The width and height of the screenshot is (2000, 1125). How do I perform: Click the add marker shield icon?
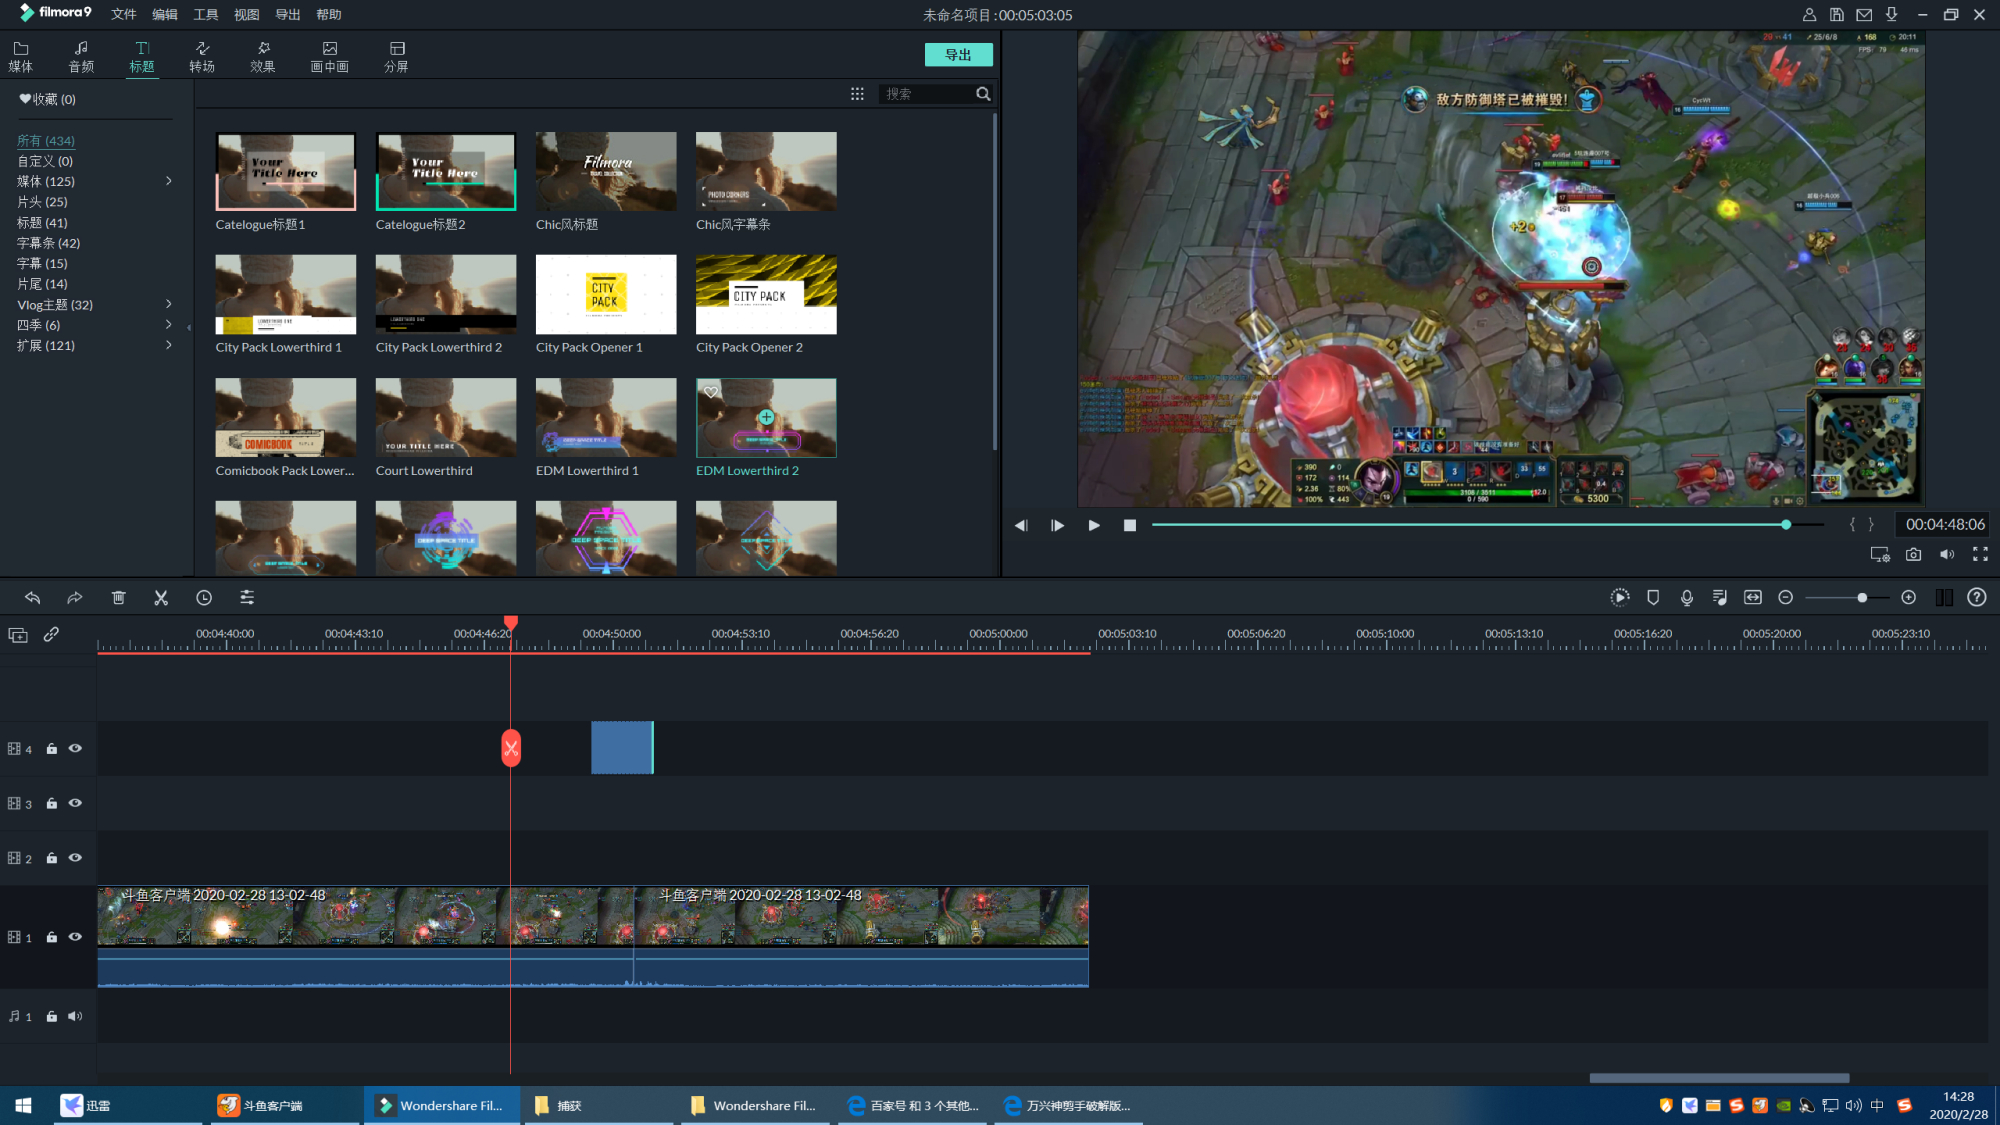[1653, 598]
